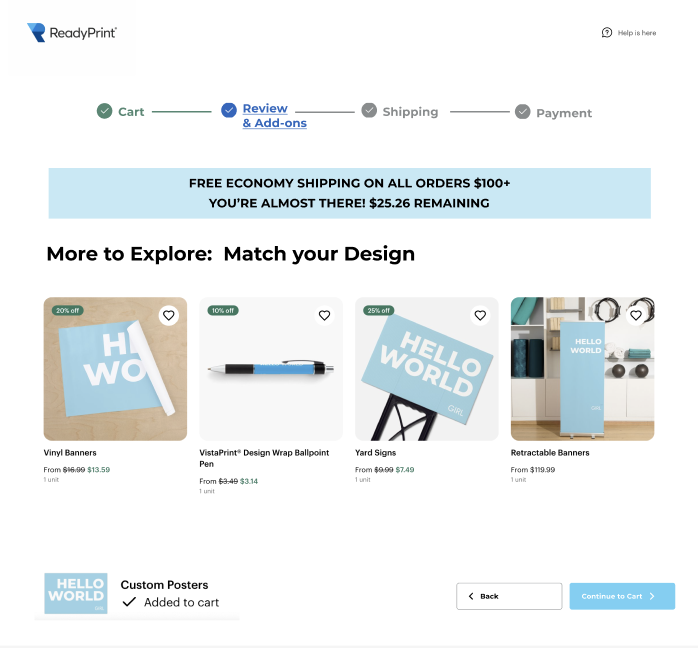The image size is (698, 648).
Task: Toggle heart on the Ballpoint Pen card
Action: pyautogui.click(x=325, y=316)
